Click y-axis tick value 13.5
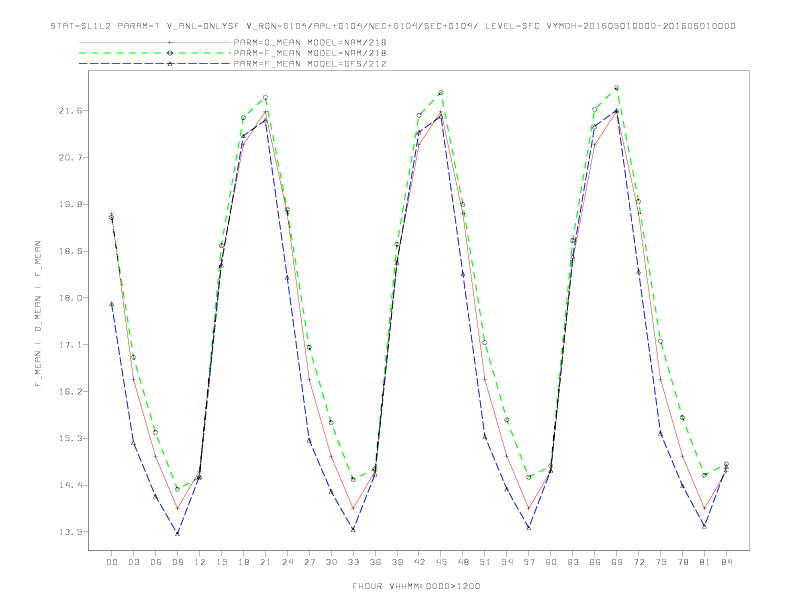Screen dimensions: 792x612 [x=71, y=532]
